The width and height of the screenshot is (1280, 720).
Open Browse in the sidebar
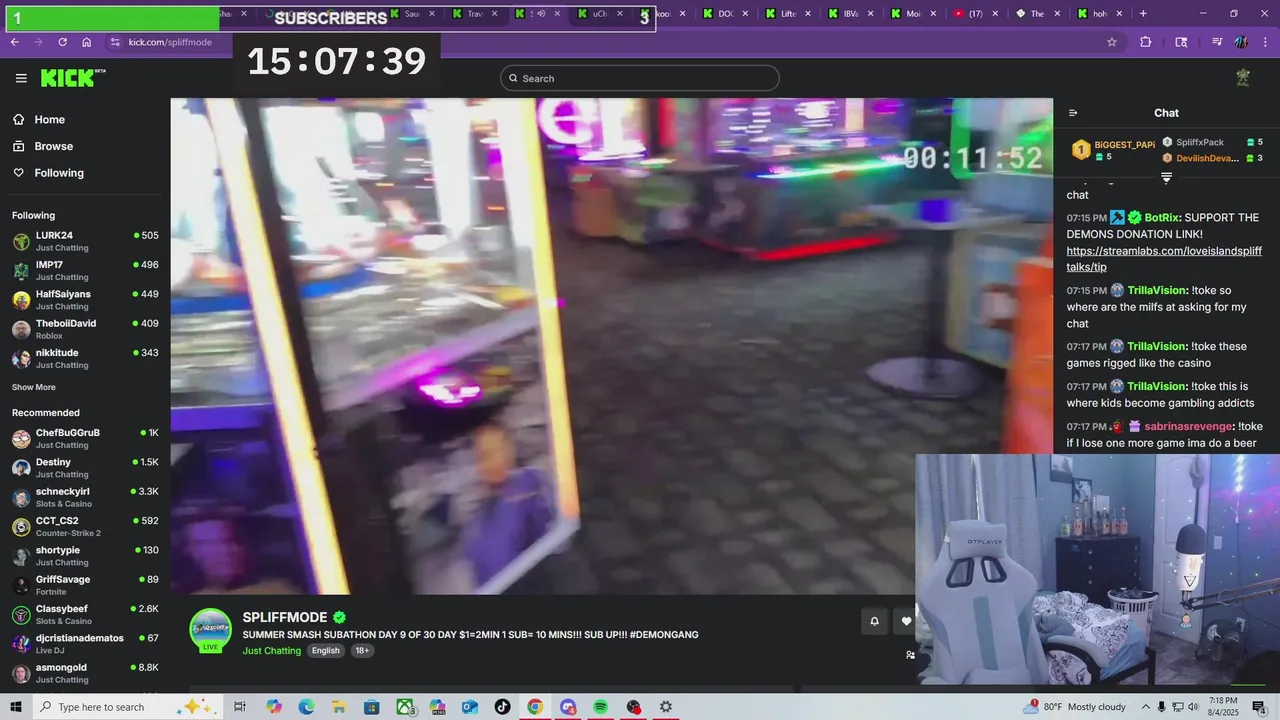pos(53,146)
